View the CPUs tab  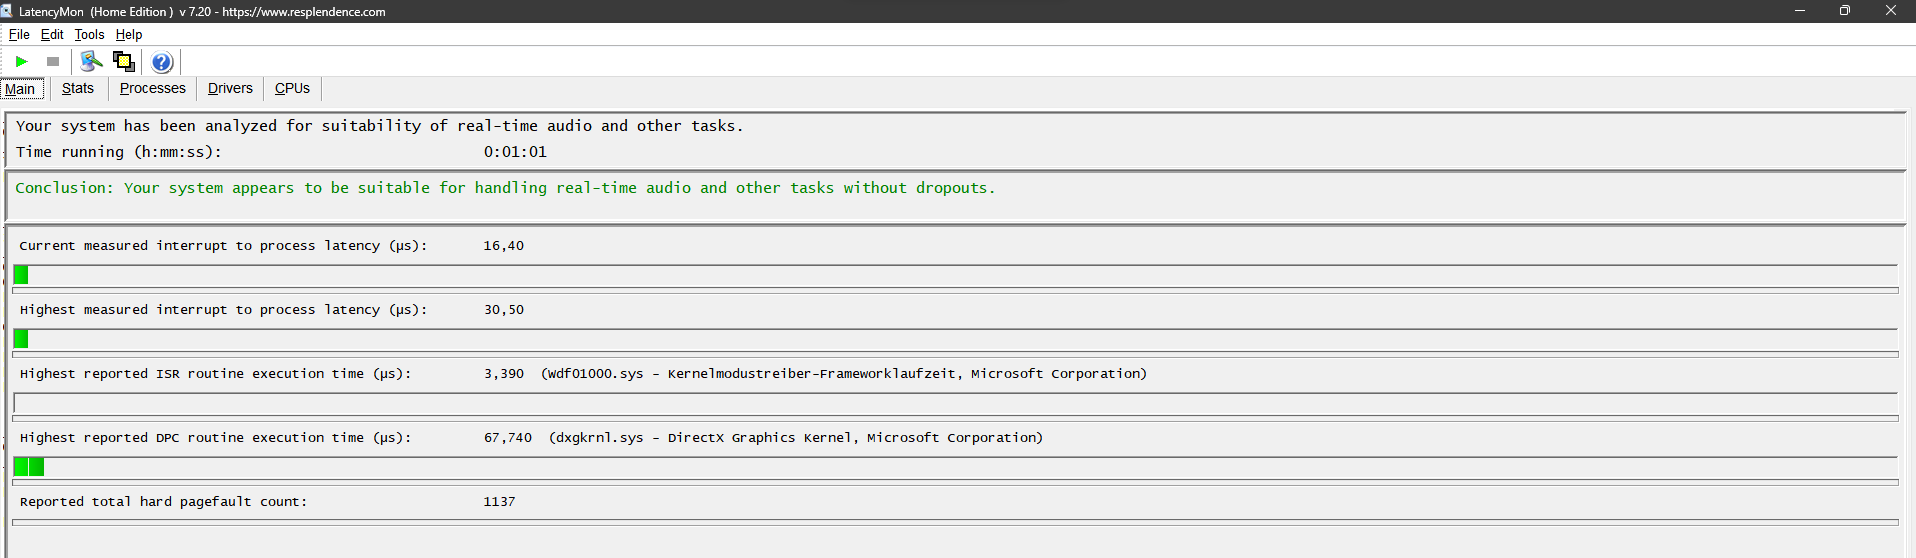[292, 89]
